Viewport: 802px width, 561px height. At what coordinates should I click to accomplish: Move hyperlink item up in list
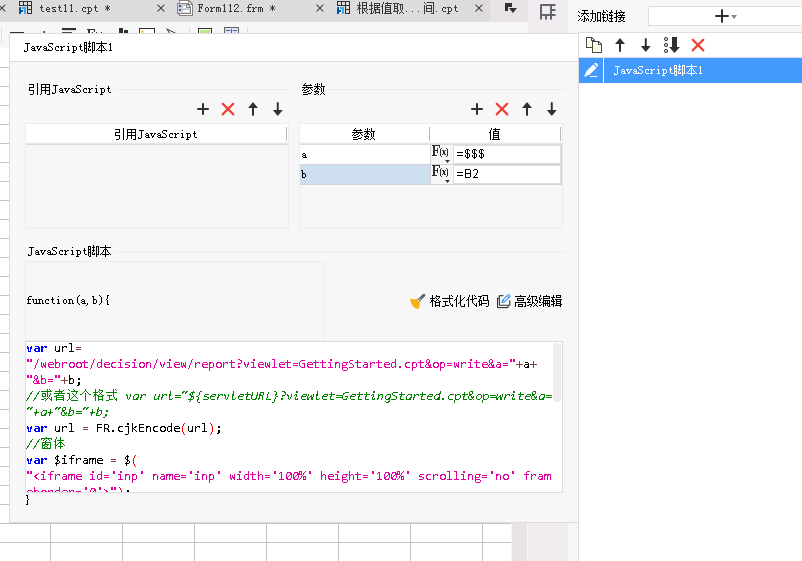click(620, 45)
